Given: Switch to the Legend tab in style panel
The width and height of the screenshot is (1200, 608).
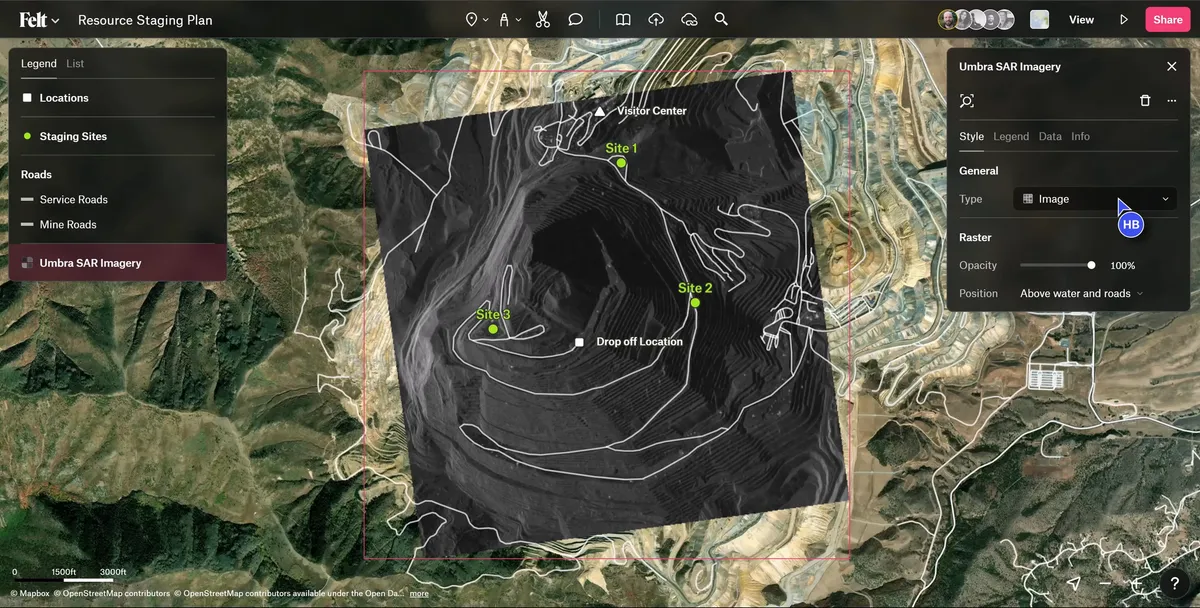Looking at the screenshot, I should tap(1011, 136).
